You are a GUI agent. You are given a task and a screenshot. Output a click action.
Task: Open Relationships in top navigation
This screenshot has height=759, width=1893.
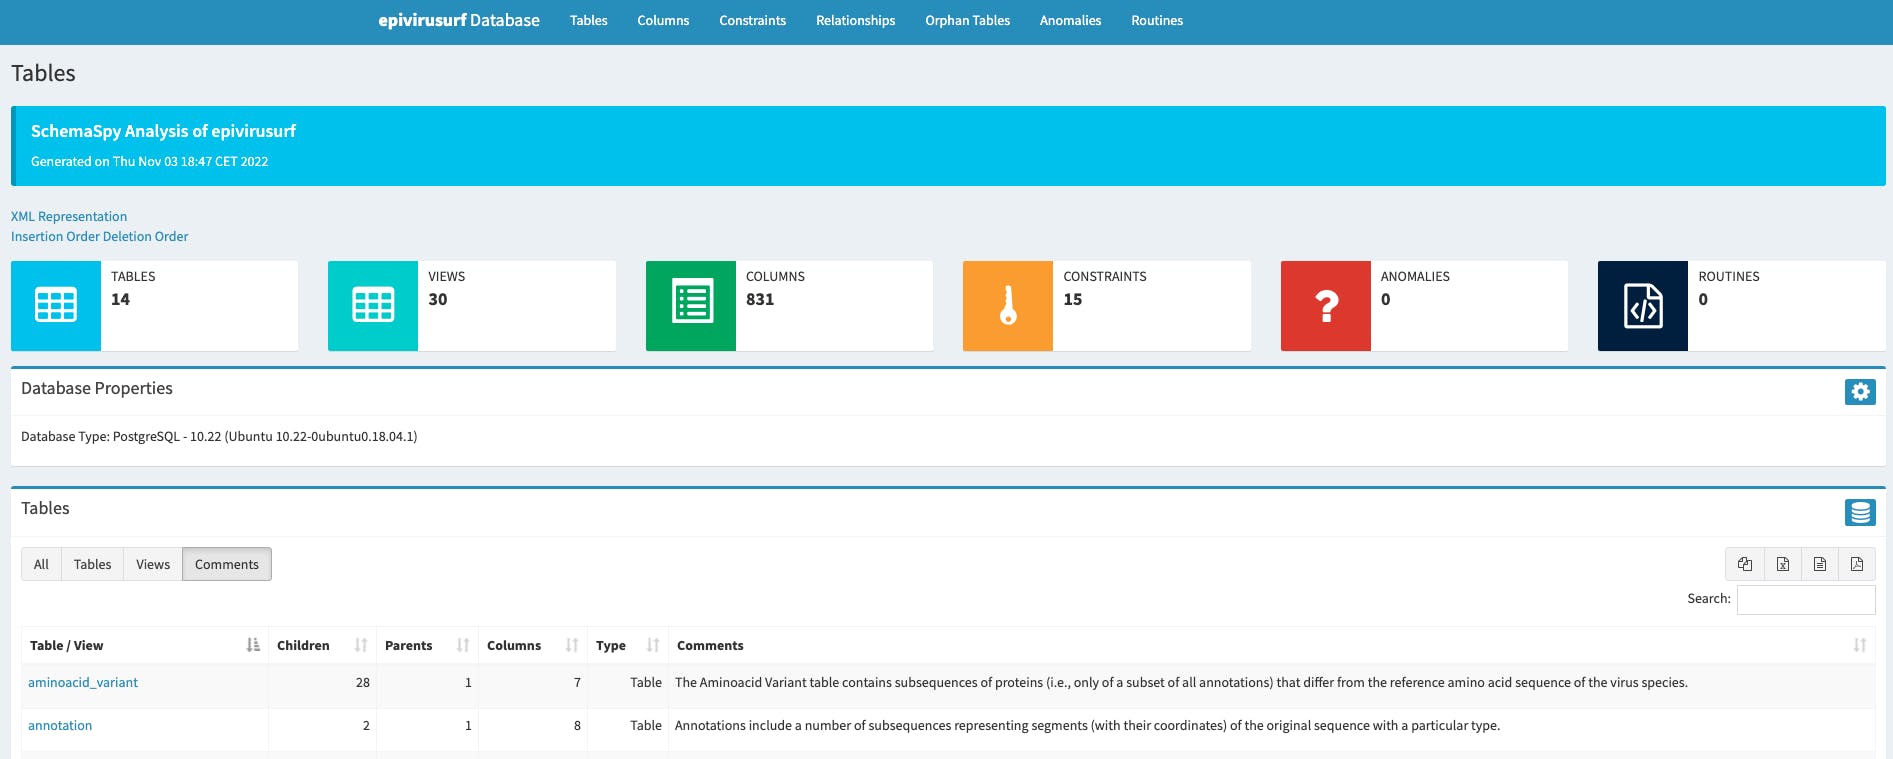[855, 20]
